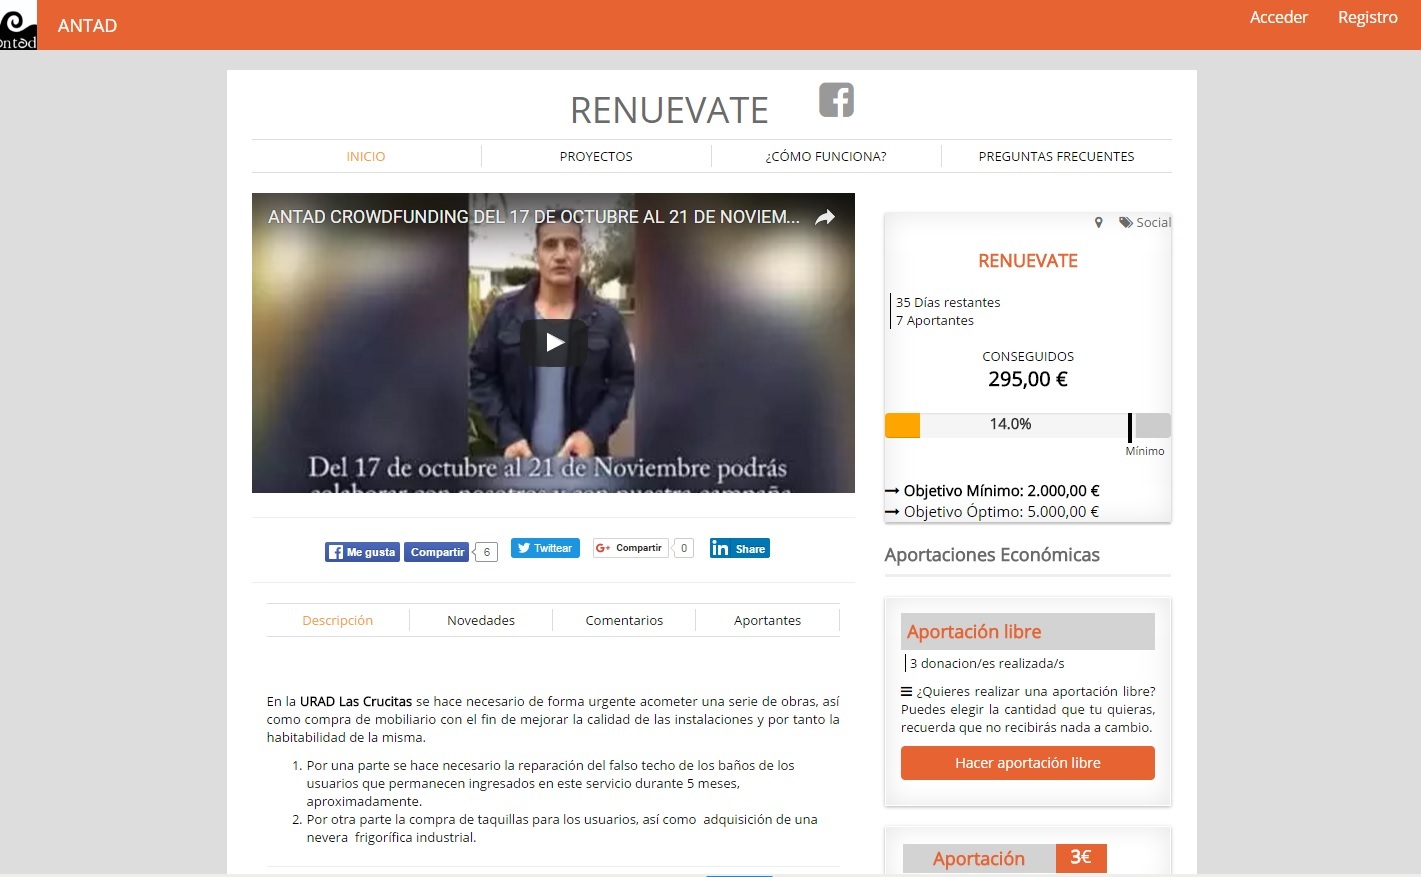Switch to the Comentarios tab

(624, 620)
